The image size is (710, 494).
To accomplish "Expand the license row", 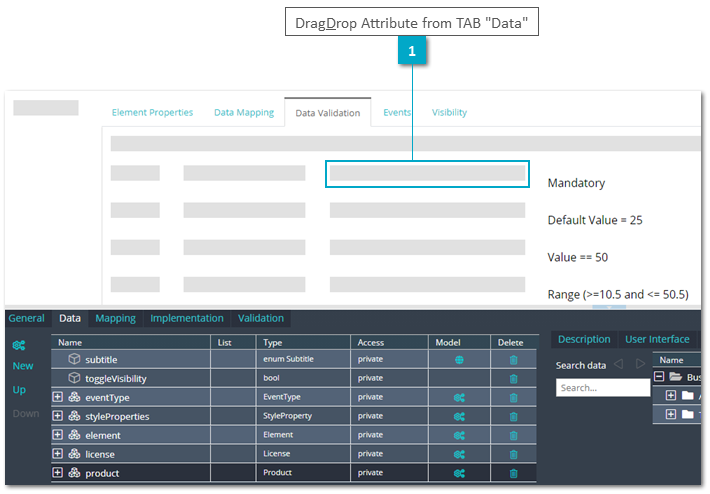I will tap(58, 453).
